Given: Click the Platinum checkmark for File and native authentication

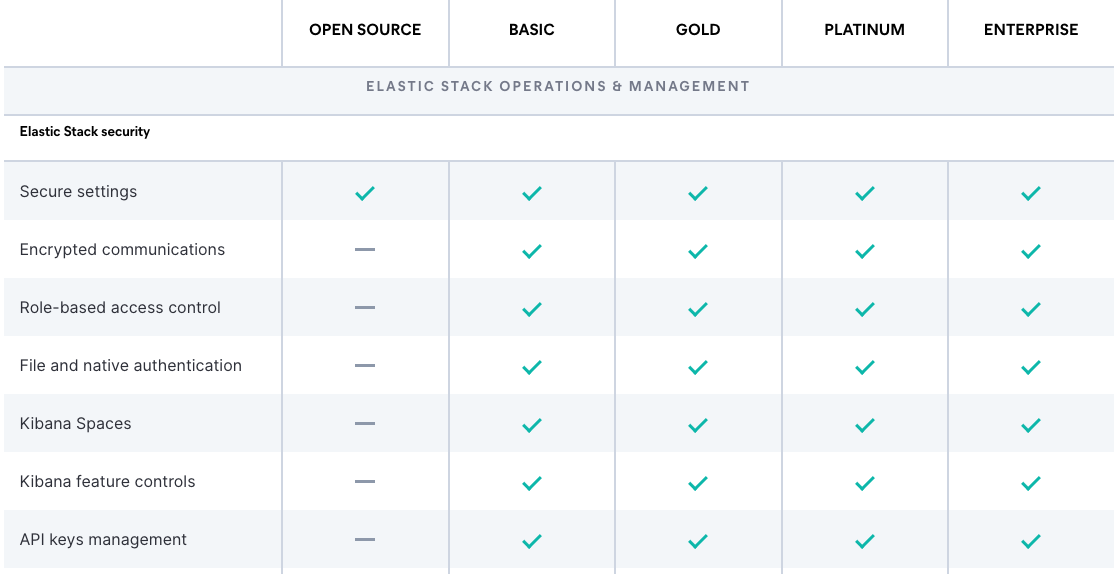Looking at the screenshot, I should tap(865, 367).
